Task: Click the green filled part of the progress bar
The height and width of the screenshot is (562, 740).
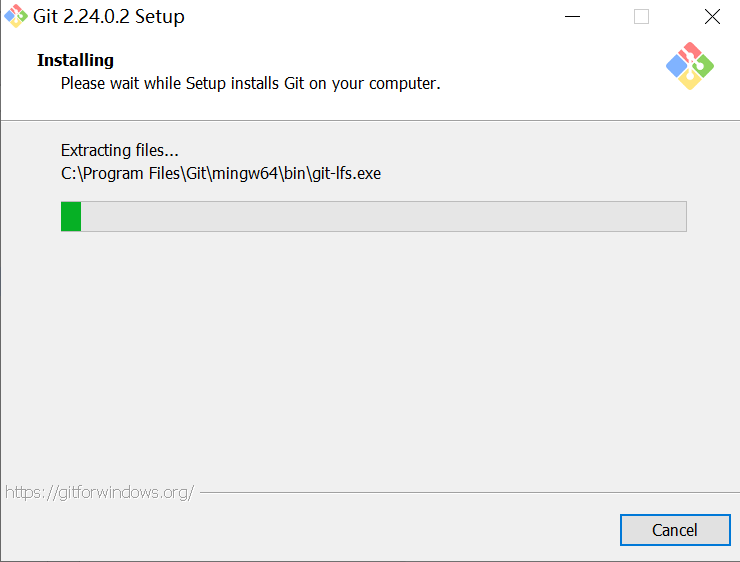Action: tap(71, 216)
